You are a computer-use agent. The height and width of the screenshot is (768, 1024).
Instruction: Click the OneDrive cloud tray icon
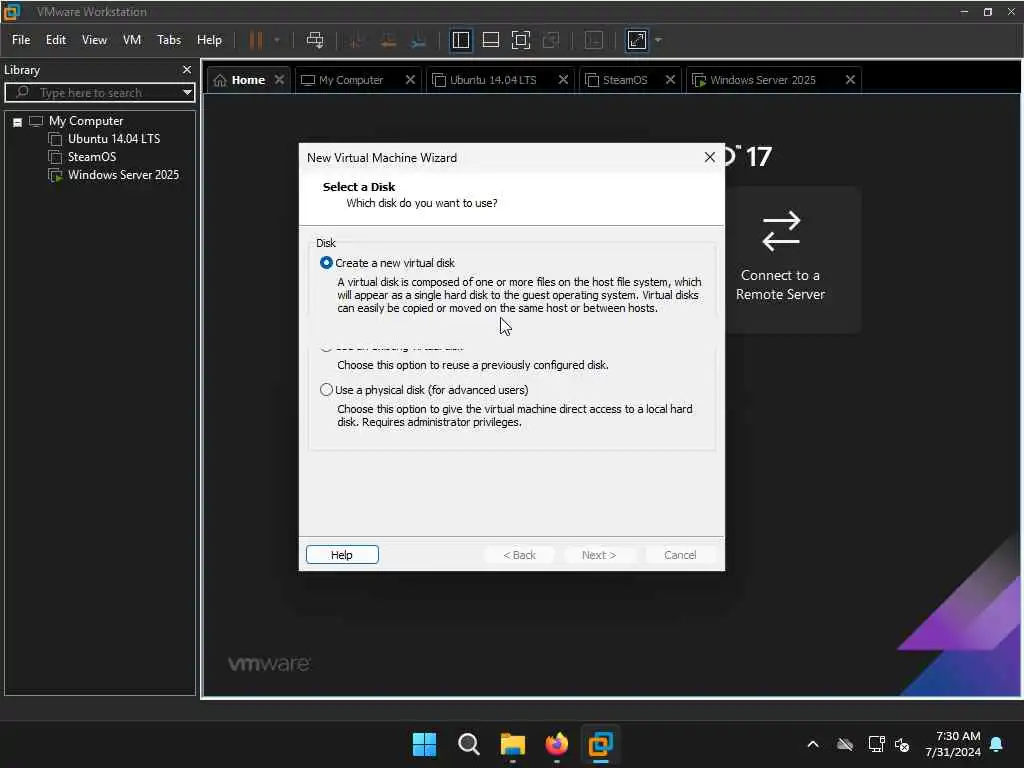(845, 744)
